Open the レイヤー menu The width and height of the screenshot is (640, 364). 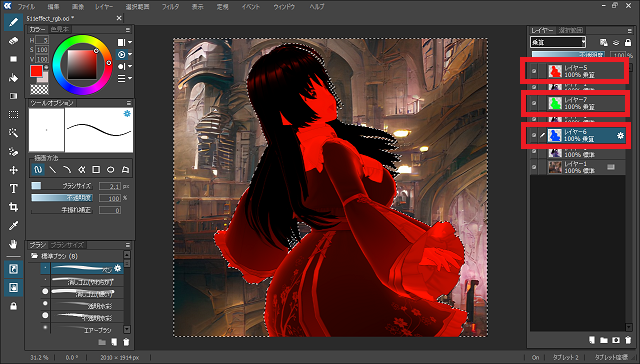tap(104, 7)
